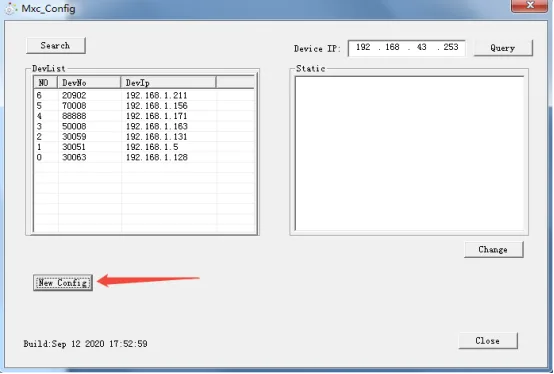Click the Mxc_Config title bar app icon

tap(11, 8)
